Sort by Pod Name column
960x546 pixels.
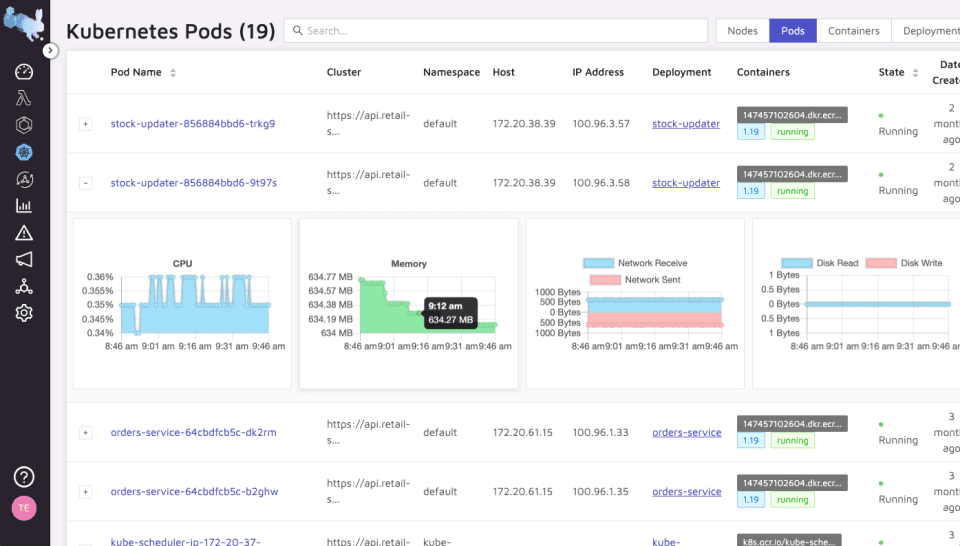pyautogui.click(x=173, y=73)
